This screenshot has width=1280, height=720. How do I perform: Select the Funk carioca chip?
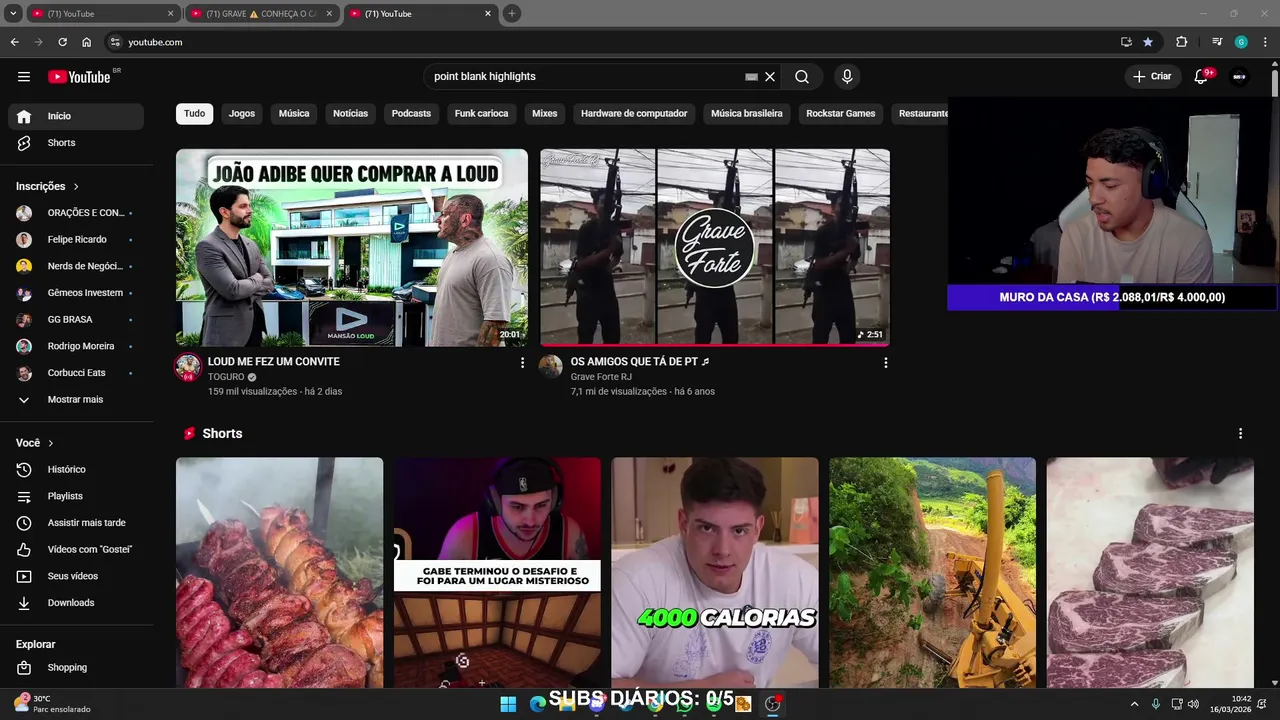[x=481, y=114]
